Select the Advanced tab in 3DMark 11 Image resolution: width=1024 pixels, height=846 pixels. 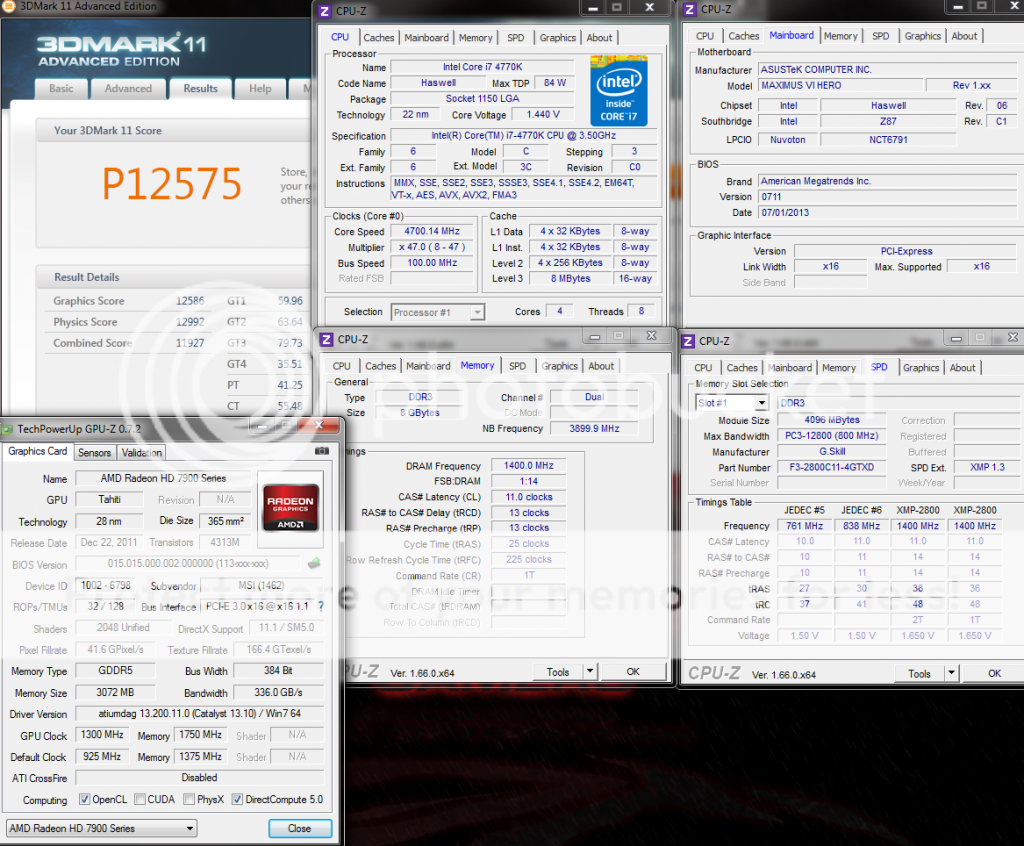coord(128,88)
